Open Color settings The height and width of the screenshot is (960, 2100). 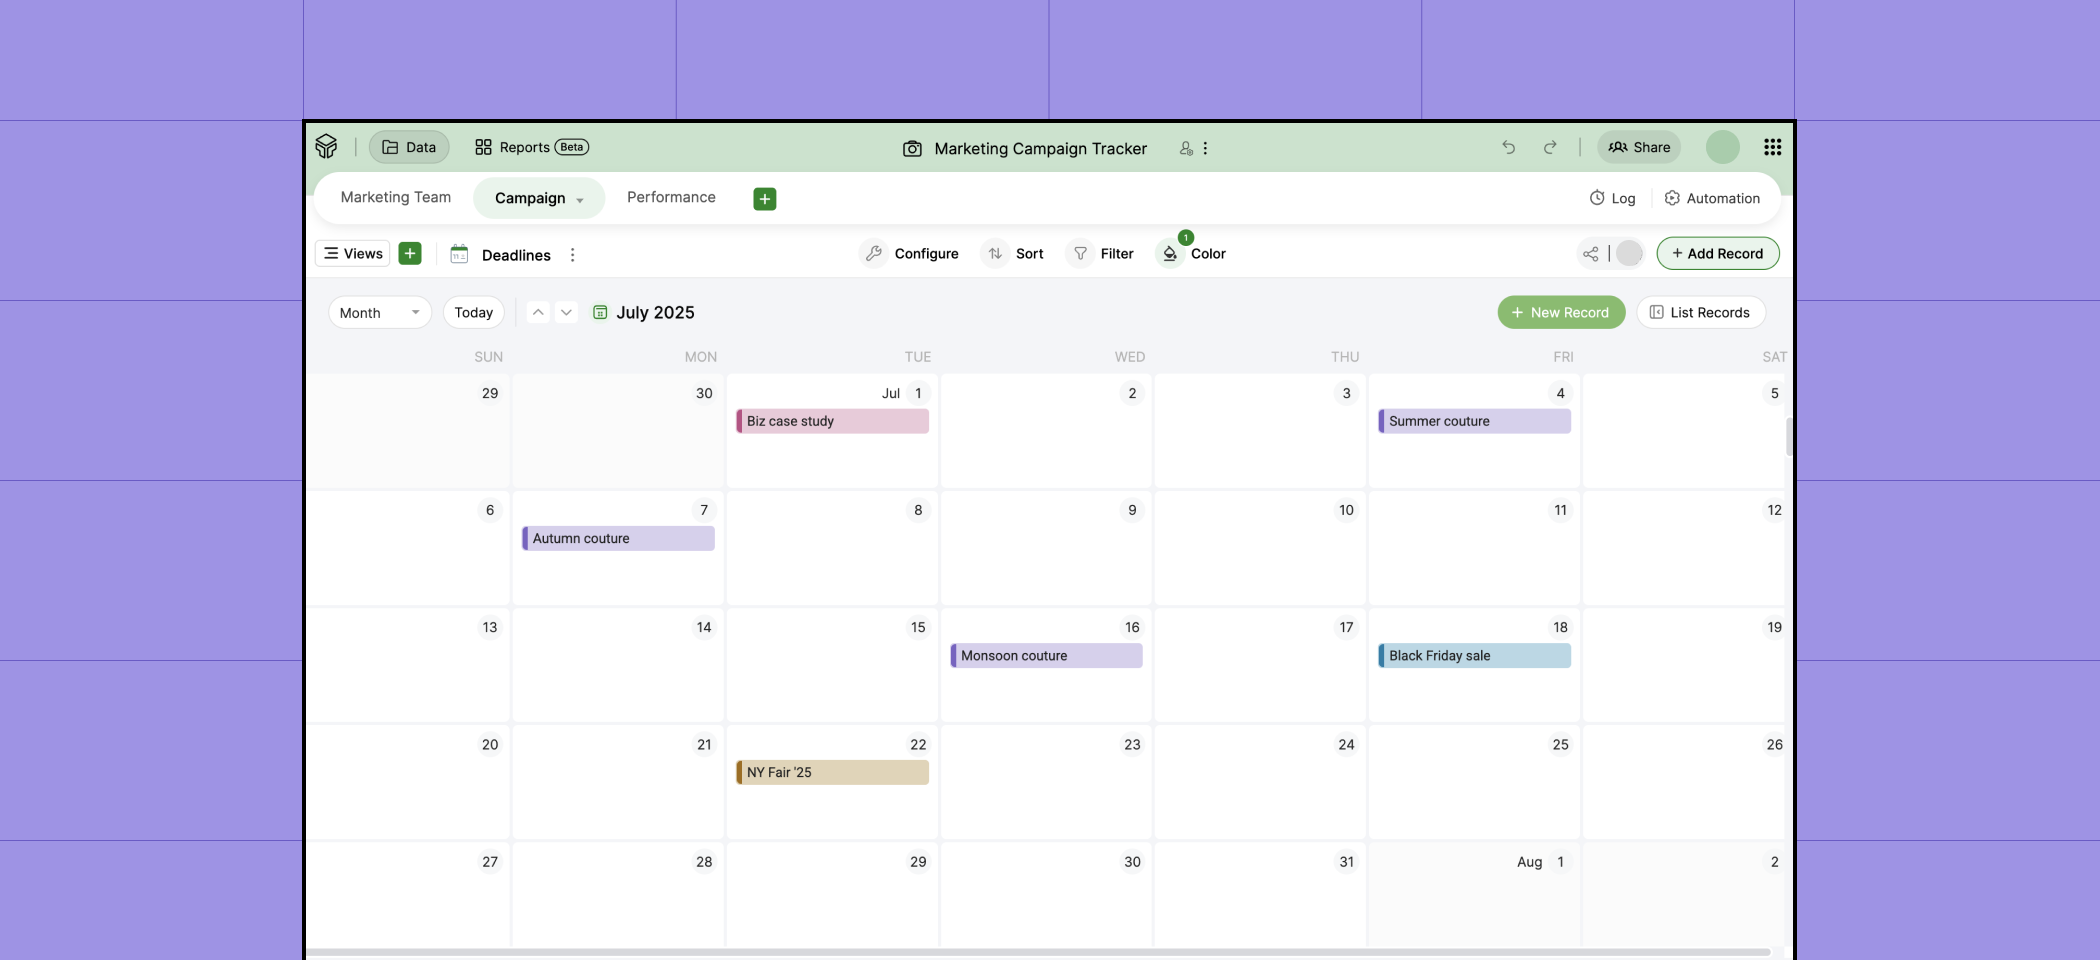(x=1192, y=253)
